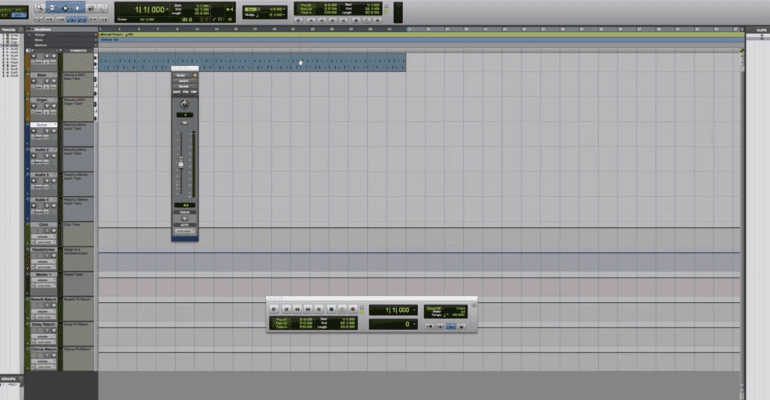Open floating fader window automation mode dropdown

tap(185, 231)
